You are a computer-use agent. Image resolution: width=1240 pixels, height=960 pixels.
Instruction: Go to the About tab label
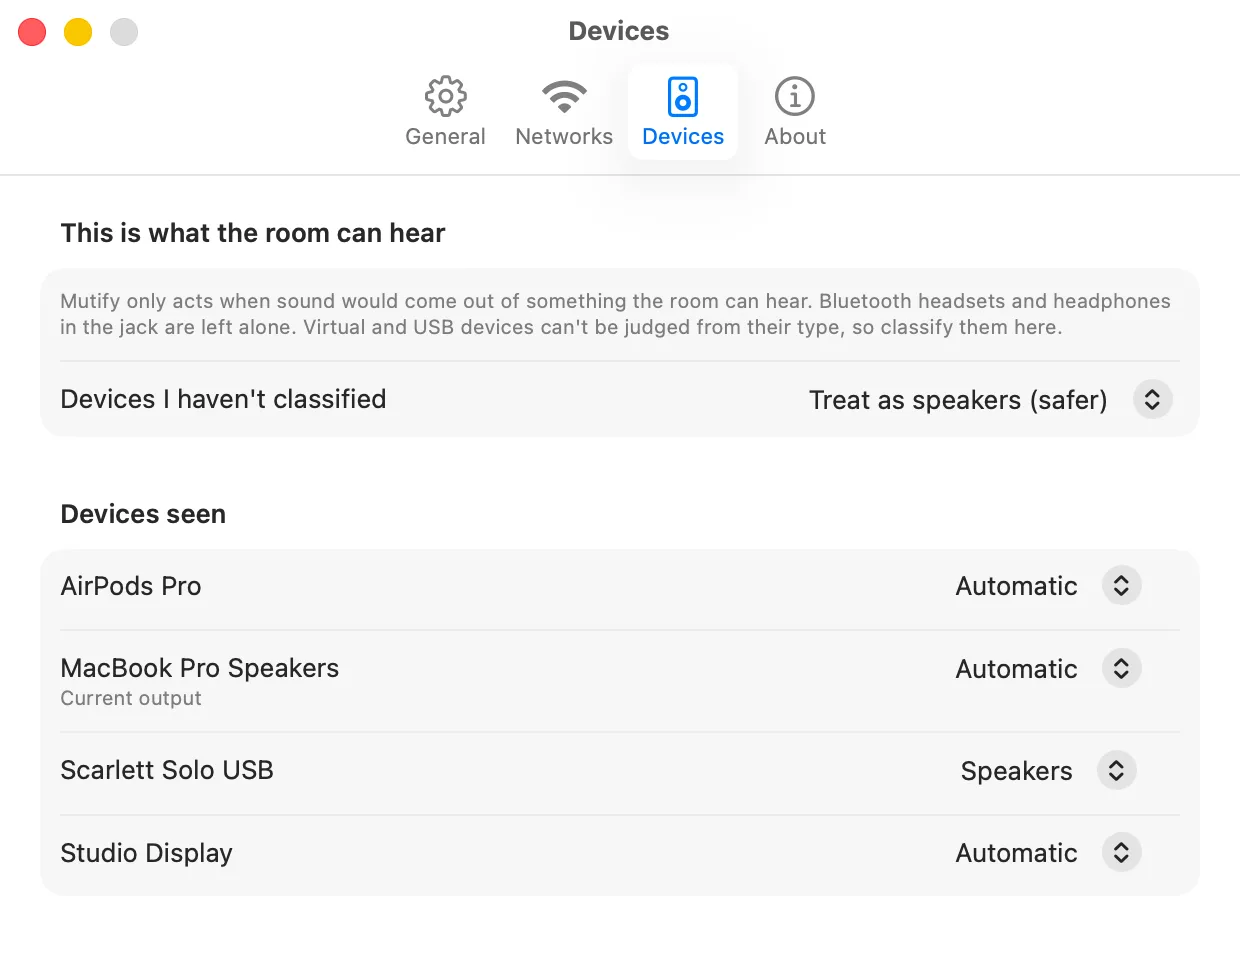coord(795,137)
